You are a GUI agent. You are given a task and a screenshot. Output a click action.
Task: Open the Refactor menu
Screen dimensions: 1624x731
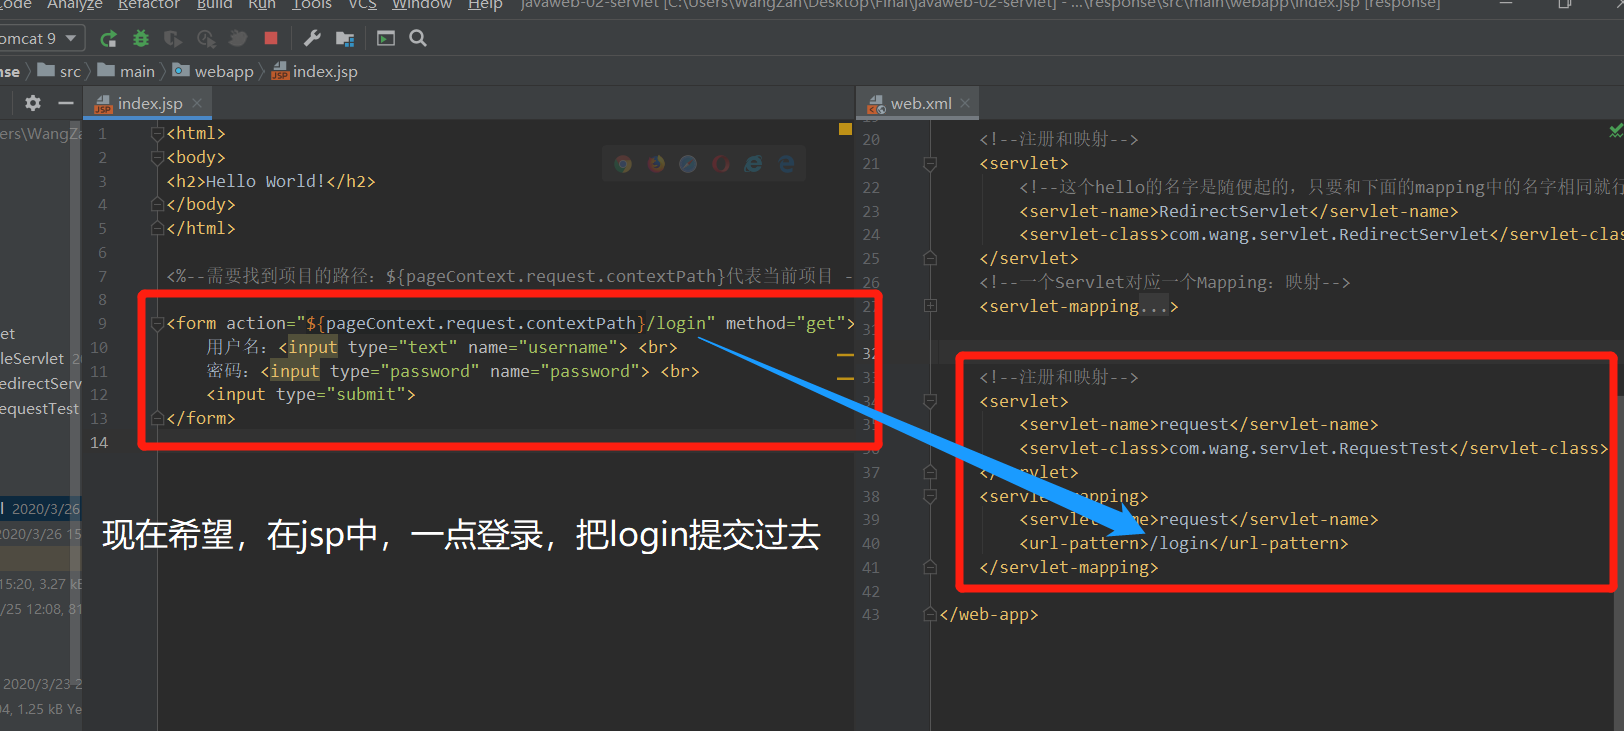pos(149,5)
